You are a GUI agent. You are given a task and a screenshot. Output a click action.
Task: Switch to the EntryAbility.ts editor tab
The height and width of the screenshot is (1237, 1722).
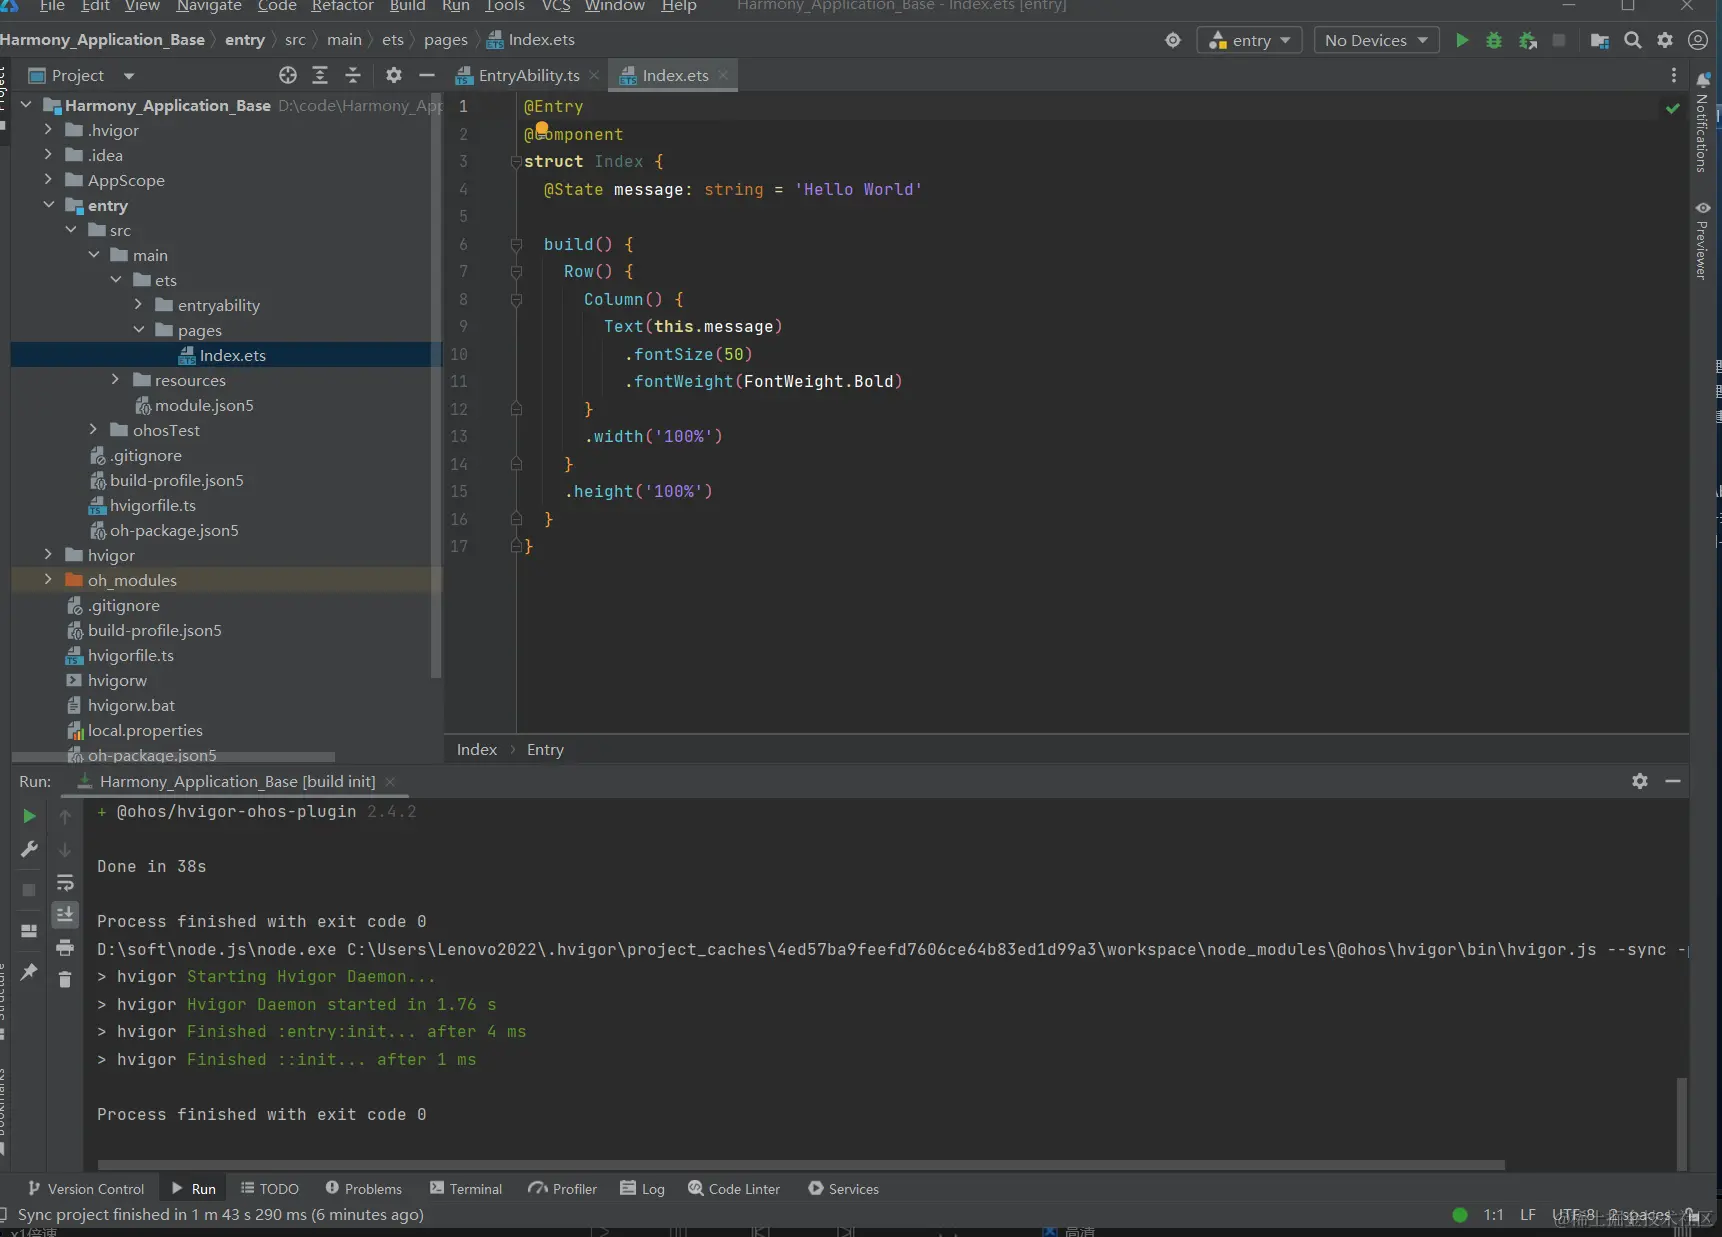[x=528, y=76]
